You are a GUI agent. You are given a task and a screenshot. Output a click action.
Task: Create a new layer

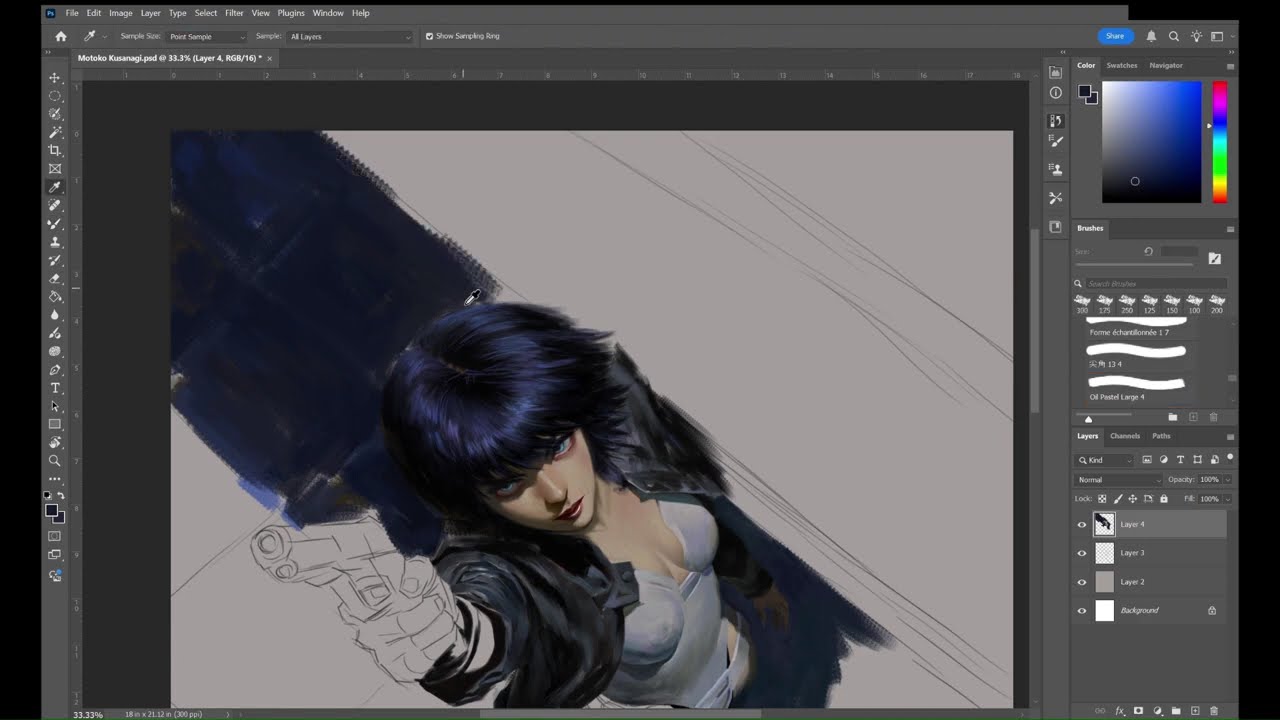click(1195, 711)
